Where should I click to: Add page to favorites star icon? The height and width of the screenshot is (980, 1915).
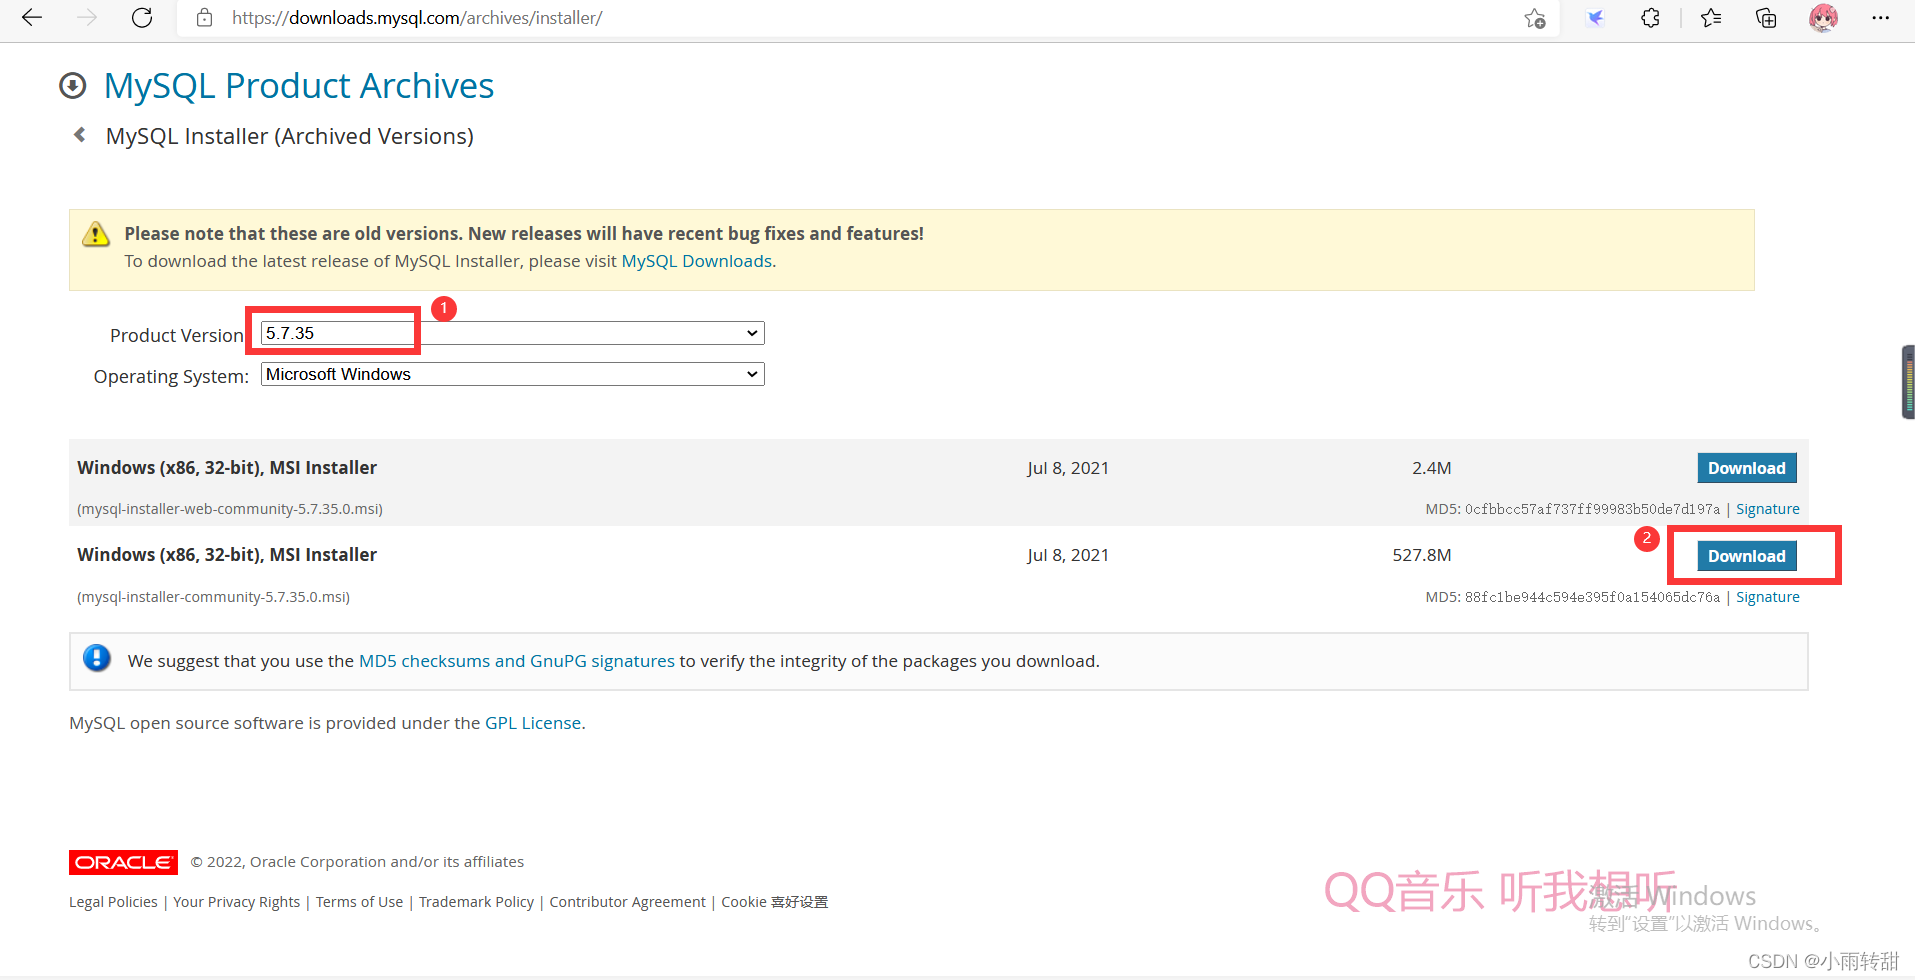(x=1534, y=18)
